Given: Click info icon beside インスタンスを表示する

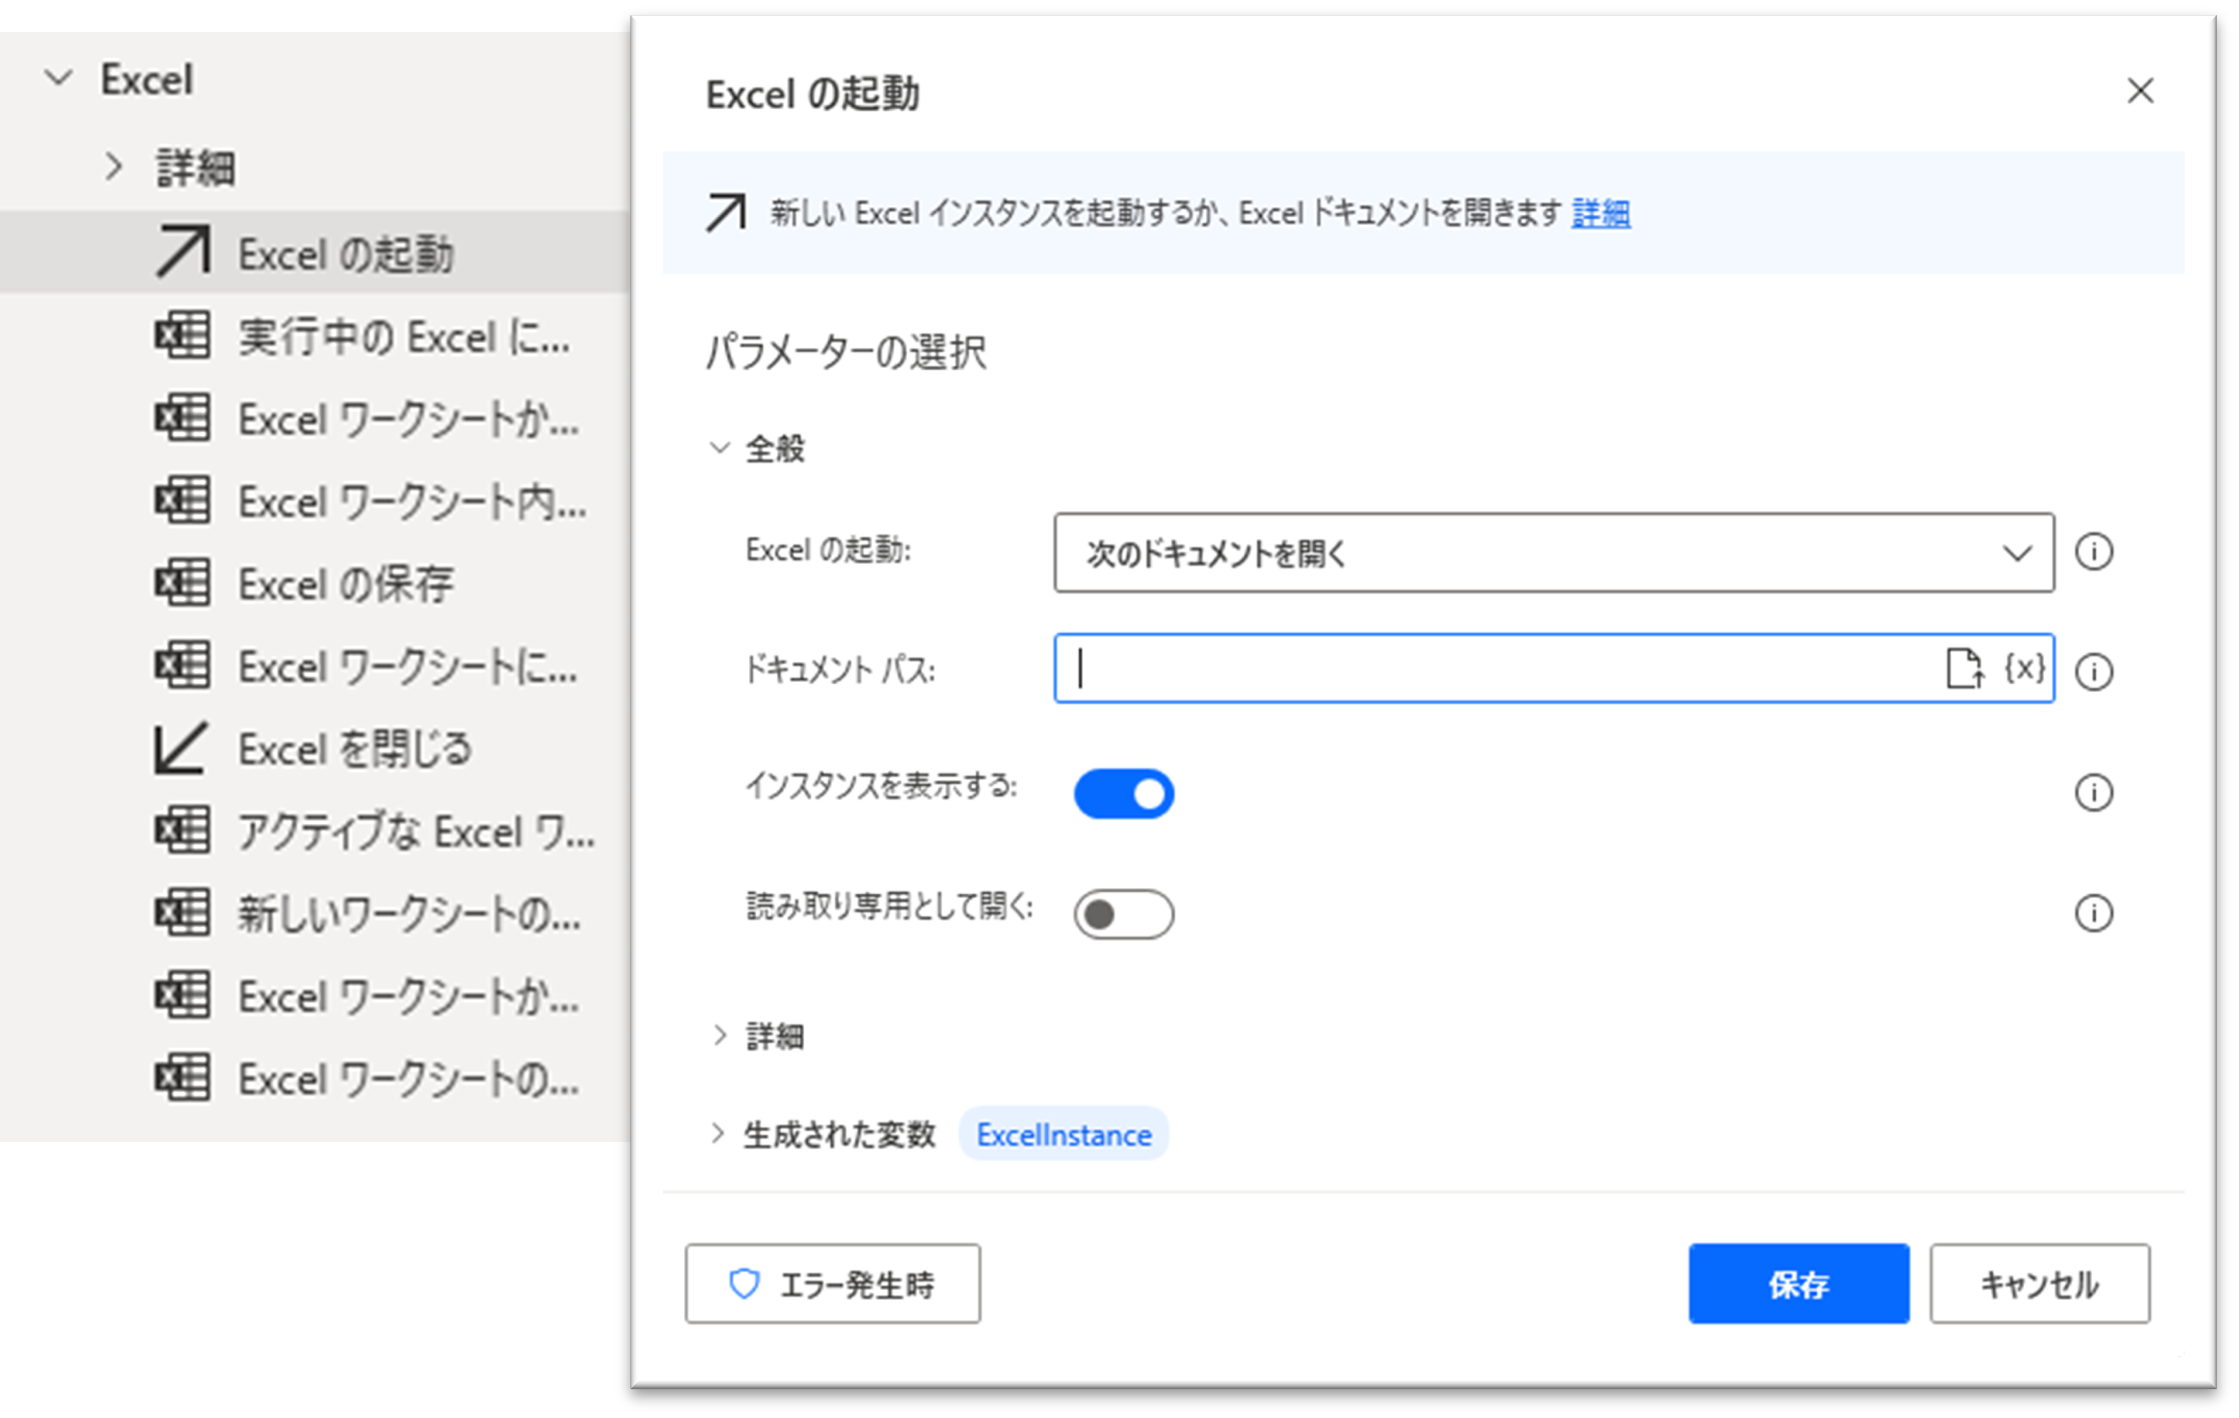Looking at the screenshot, I should pyautogui.click(x=2093, y=793).
